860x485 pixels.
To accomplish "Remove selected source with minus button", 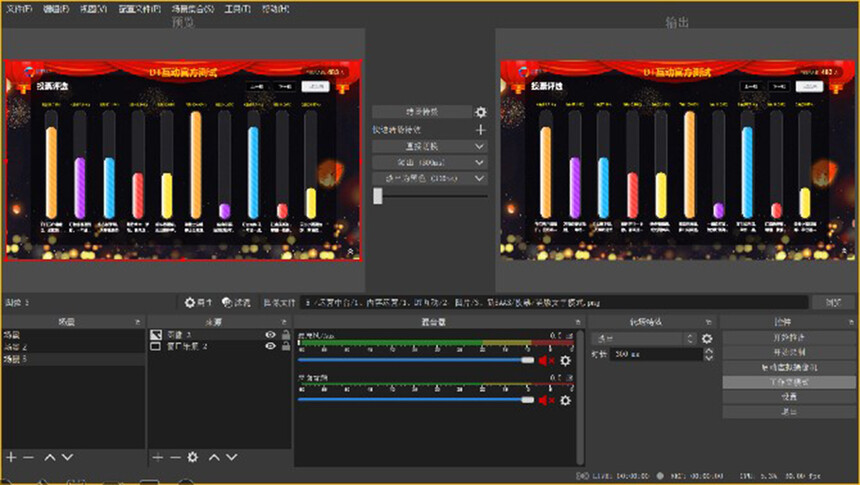I will tap(175, 457).
